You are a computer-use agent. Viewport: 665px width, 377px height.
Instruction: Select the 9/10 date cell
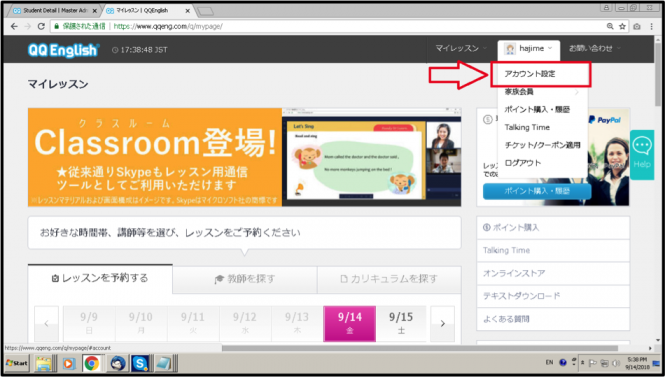click(x=141, y=324)
